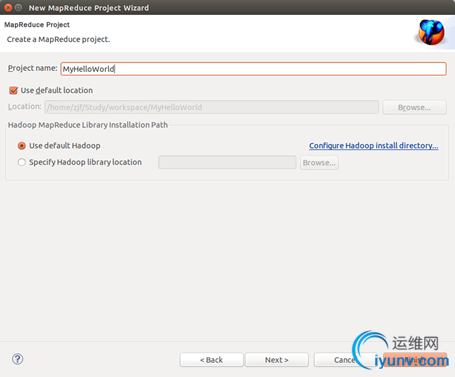Screen dimensions: 455x377
Task: Cancel the wizard
Action: 345,360
